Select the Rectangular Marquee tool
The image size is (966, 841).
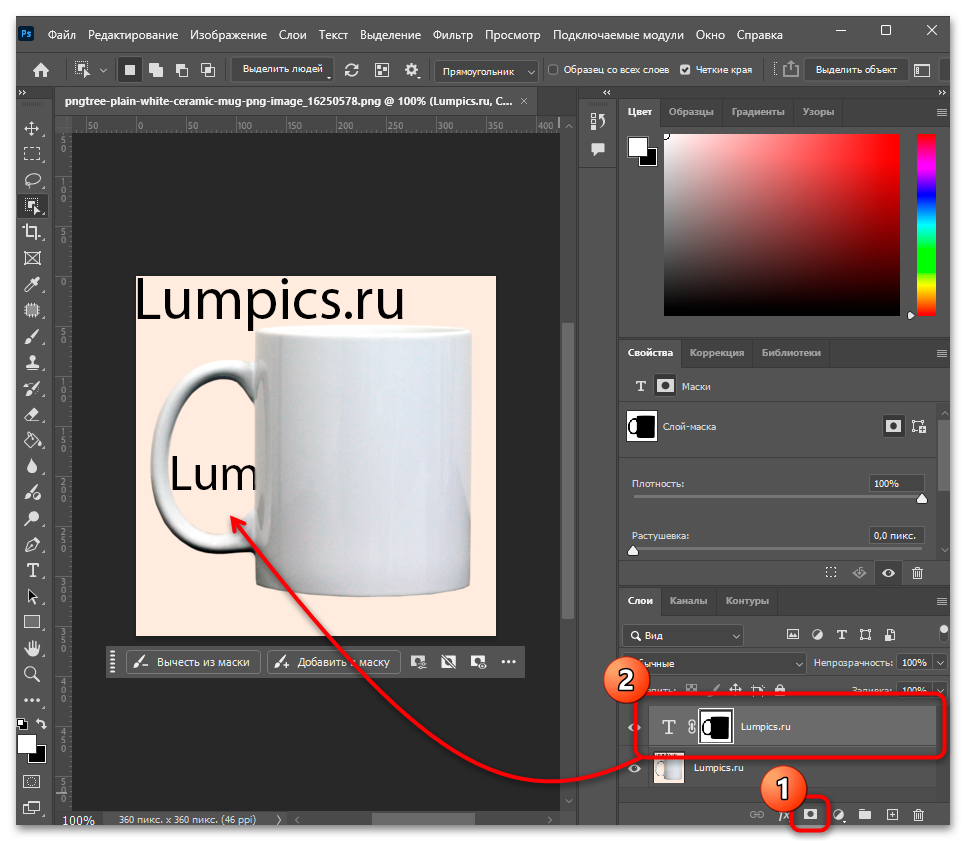[32, 154]
